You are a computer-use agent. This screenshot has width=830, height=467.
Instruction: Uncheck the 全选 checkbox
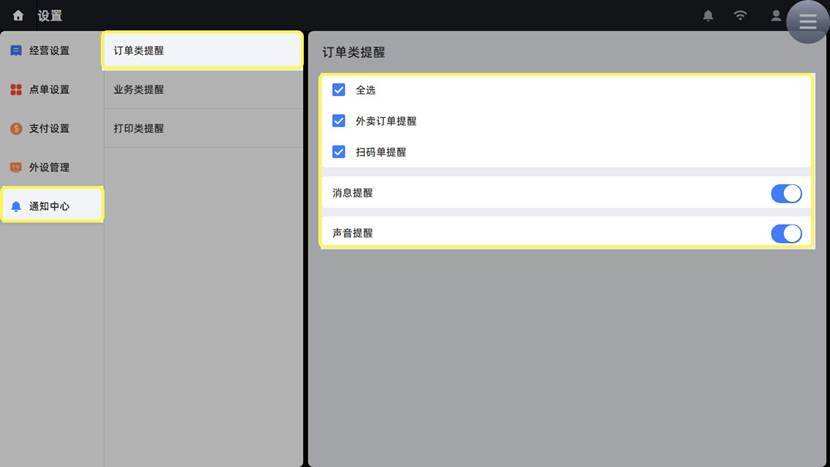click(338, 89)
